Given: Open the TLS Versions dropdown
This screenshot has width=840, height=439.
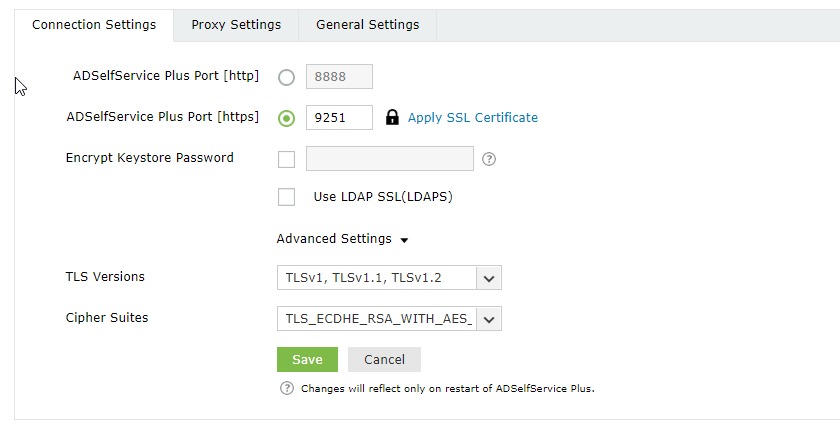Looking at the screenshot, I should 489,277.
